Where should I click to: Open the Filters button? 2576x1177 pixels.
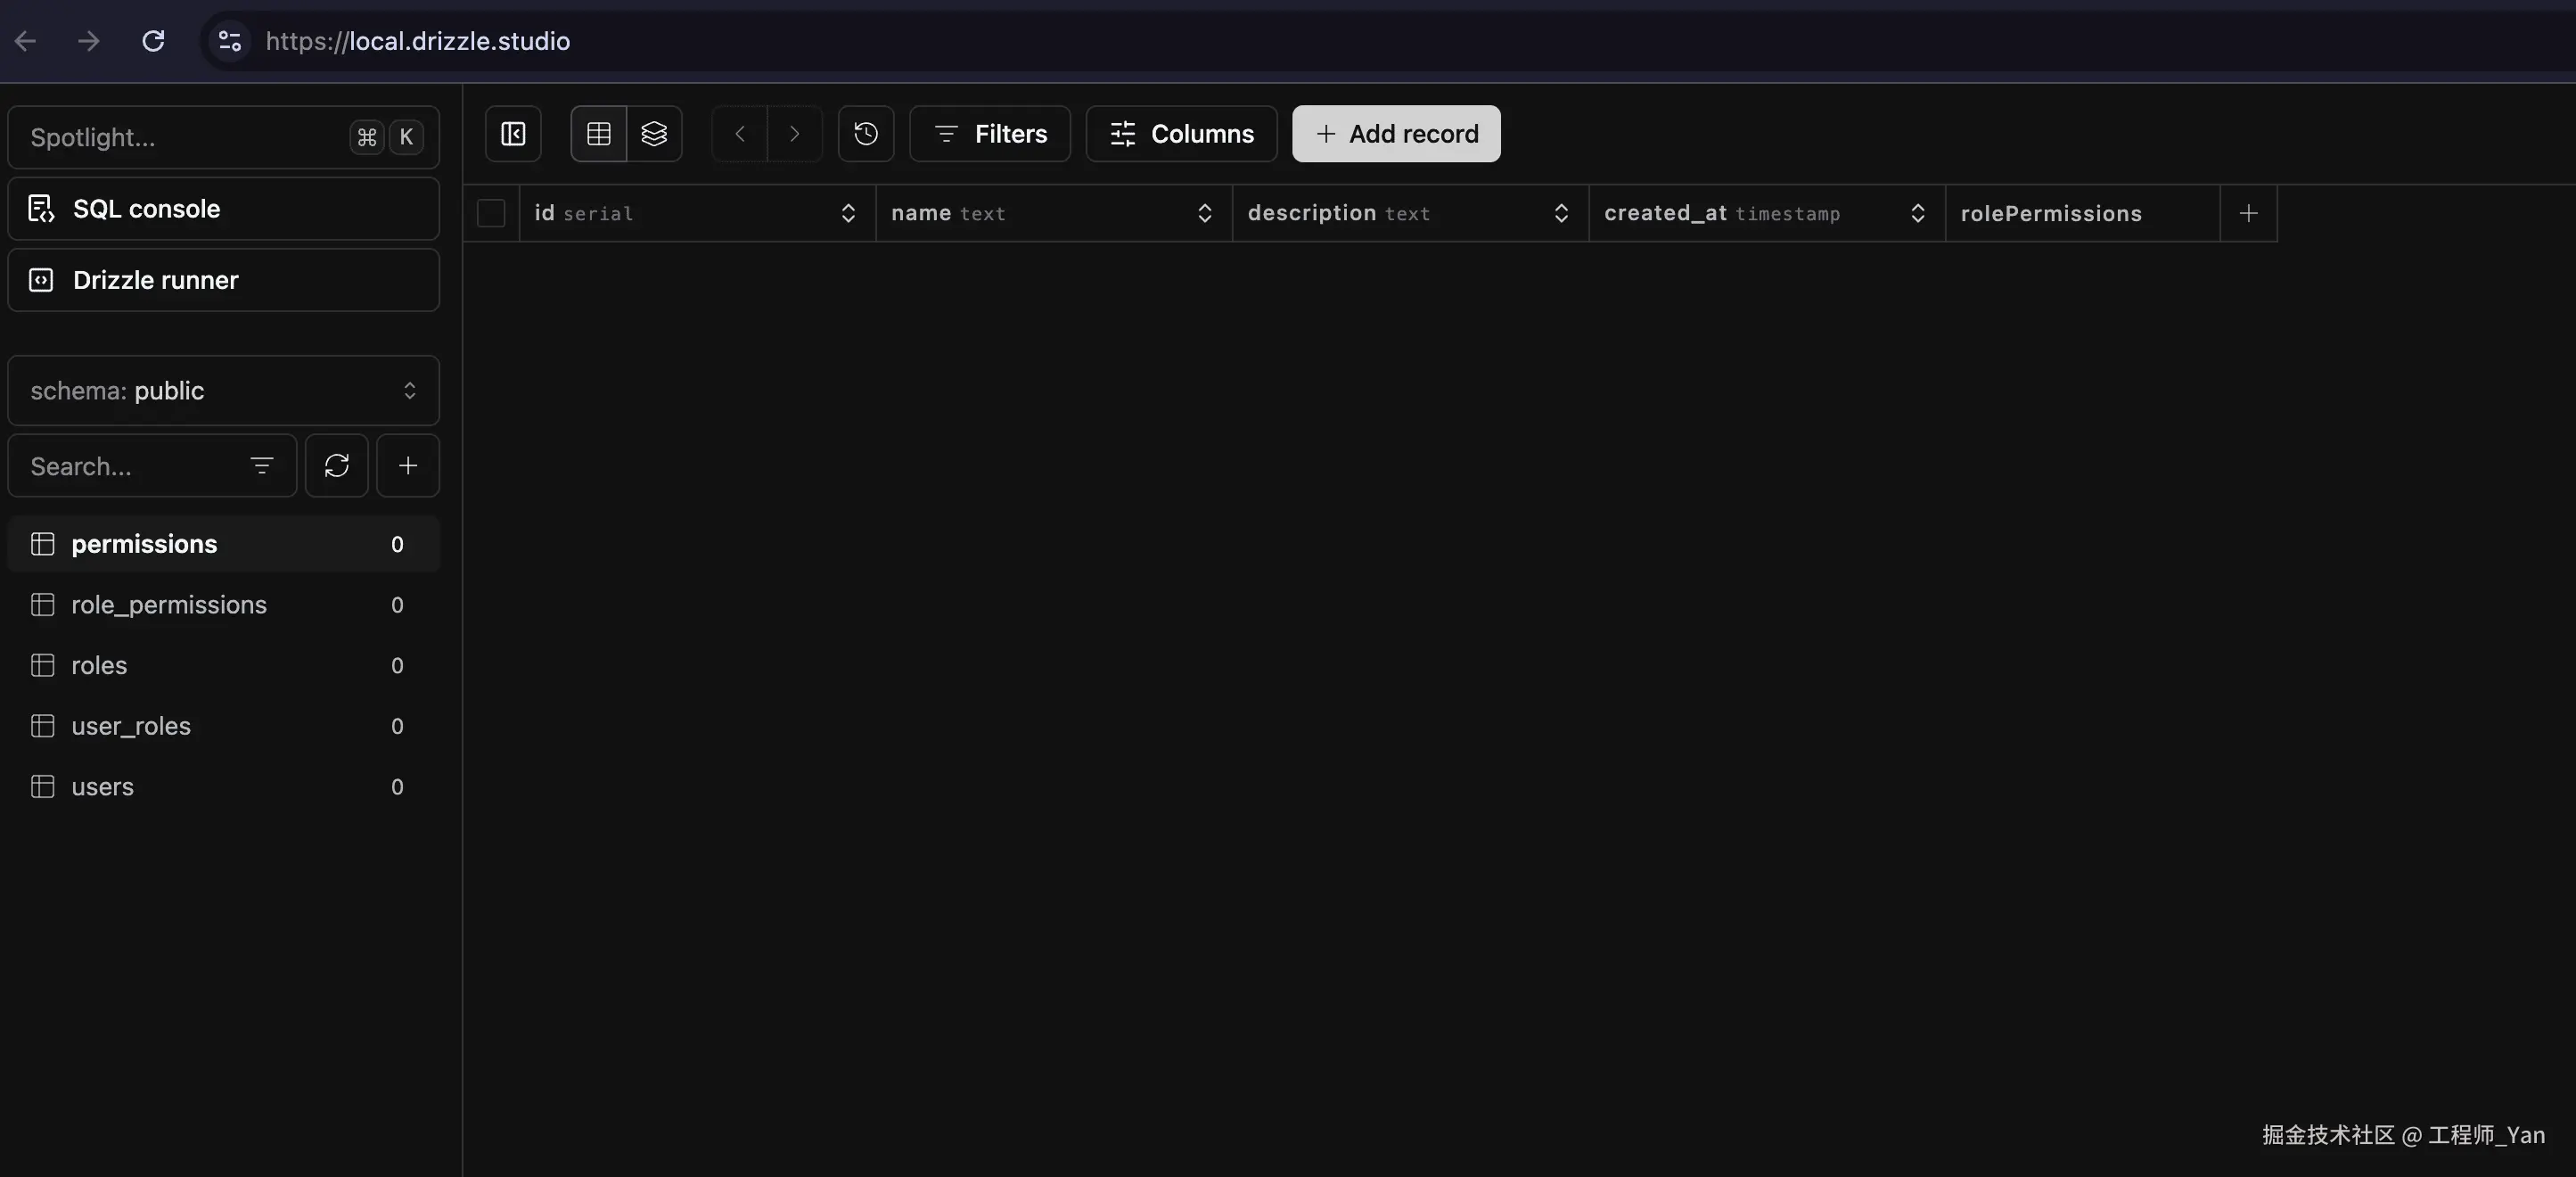coord(989,134)
